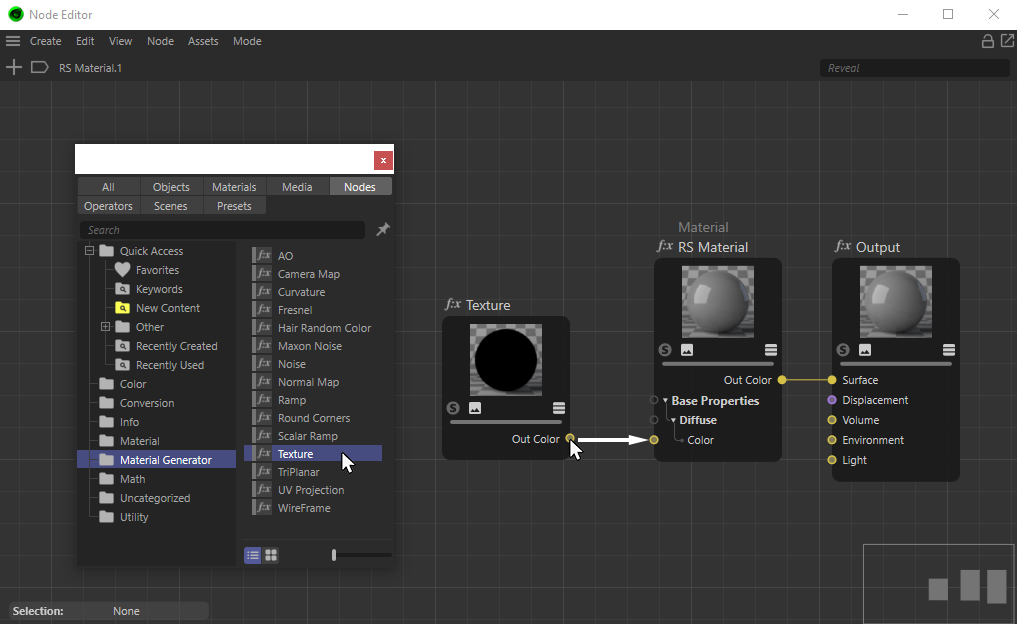Close the node asset browser popup
Viewport: 1017px width, 624px height.
383,160
